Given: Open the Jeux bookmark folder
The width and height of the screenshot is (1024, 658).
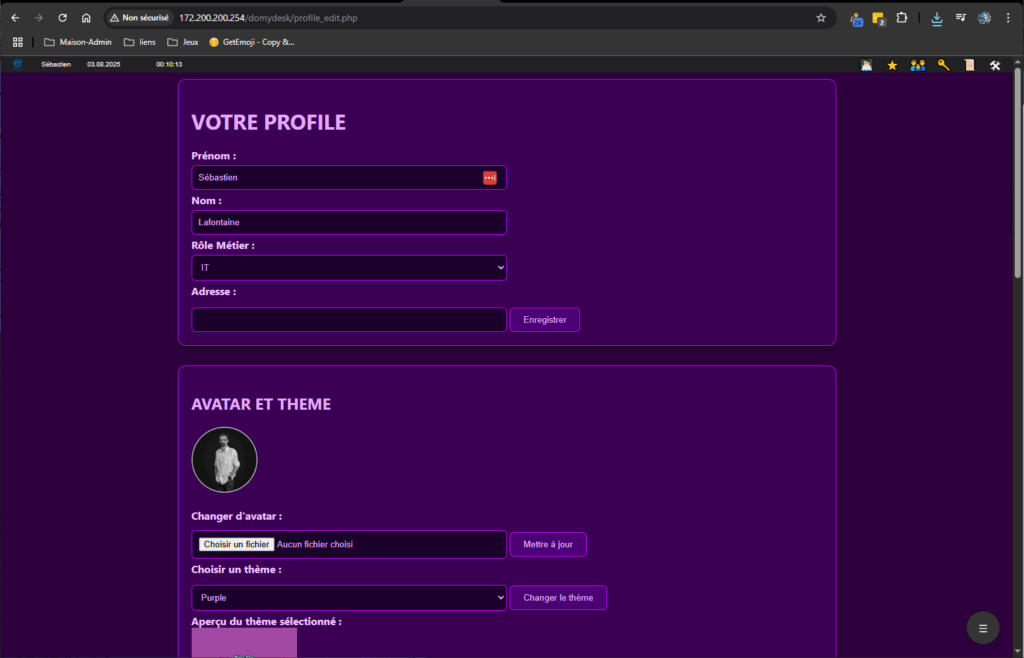Looking at the screenshot, I should coord(182,42).
